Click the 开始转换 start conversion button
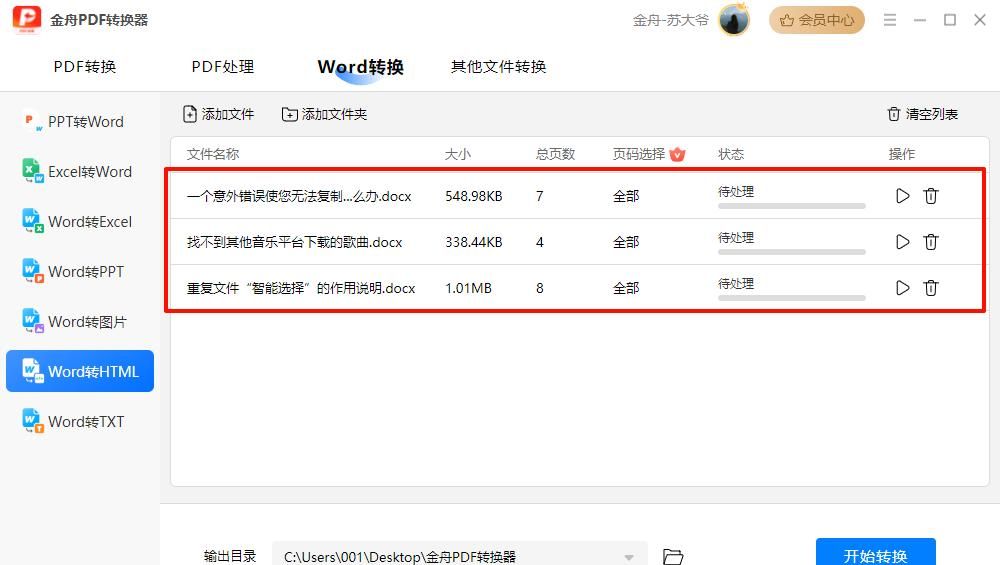The image size is (1000, 565). pyautogui.click(x=876, y=554)
